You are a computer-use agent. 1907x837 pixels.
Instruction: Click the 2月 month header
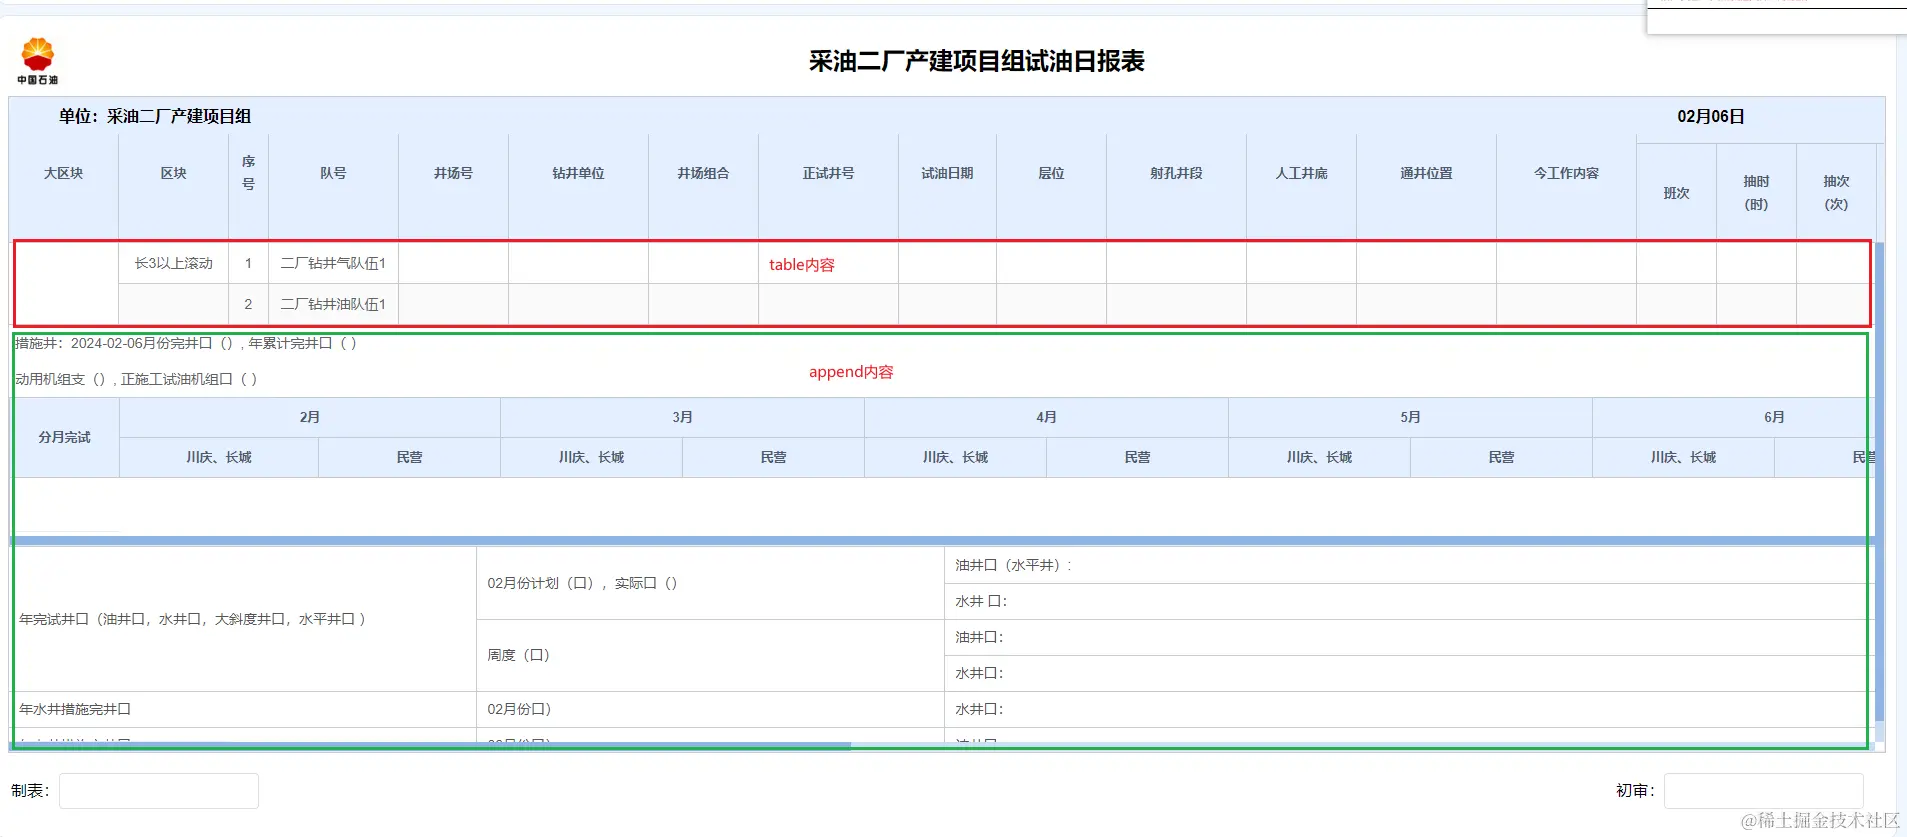(310, 417)
